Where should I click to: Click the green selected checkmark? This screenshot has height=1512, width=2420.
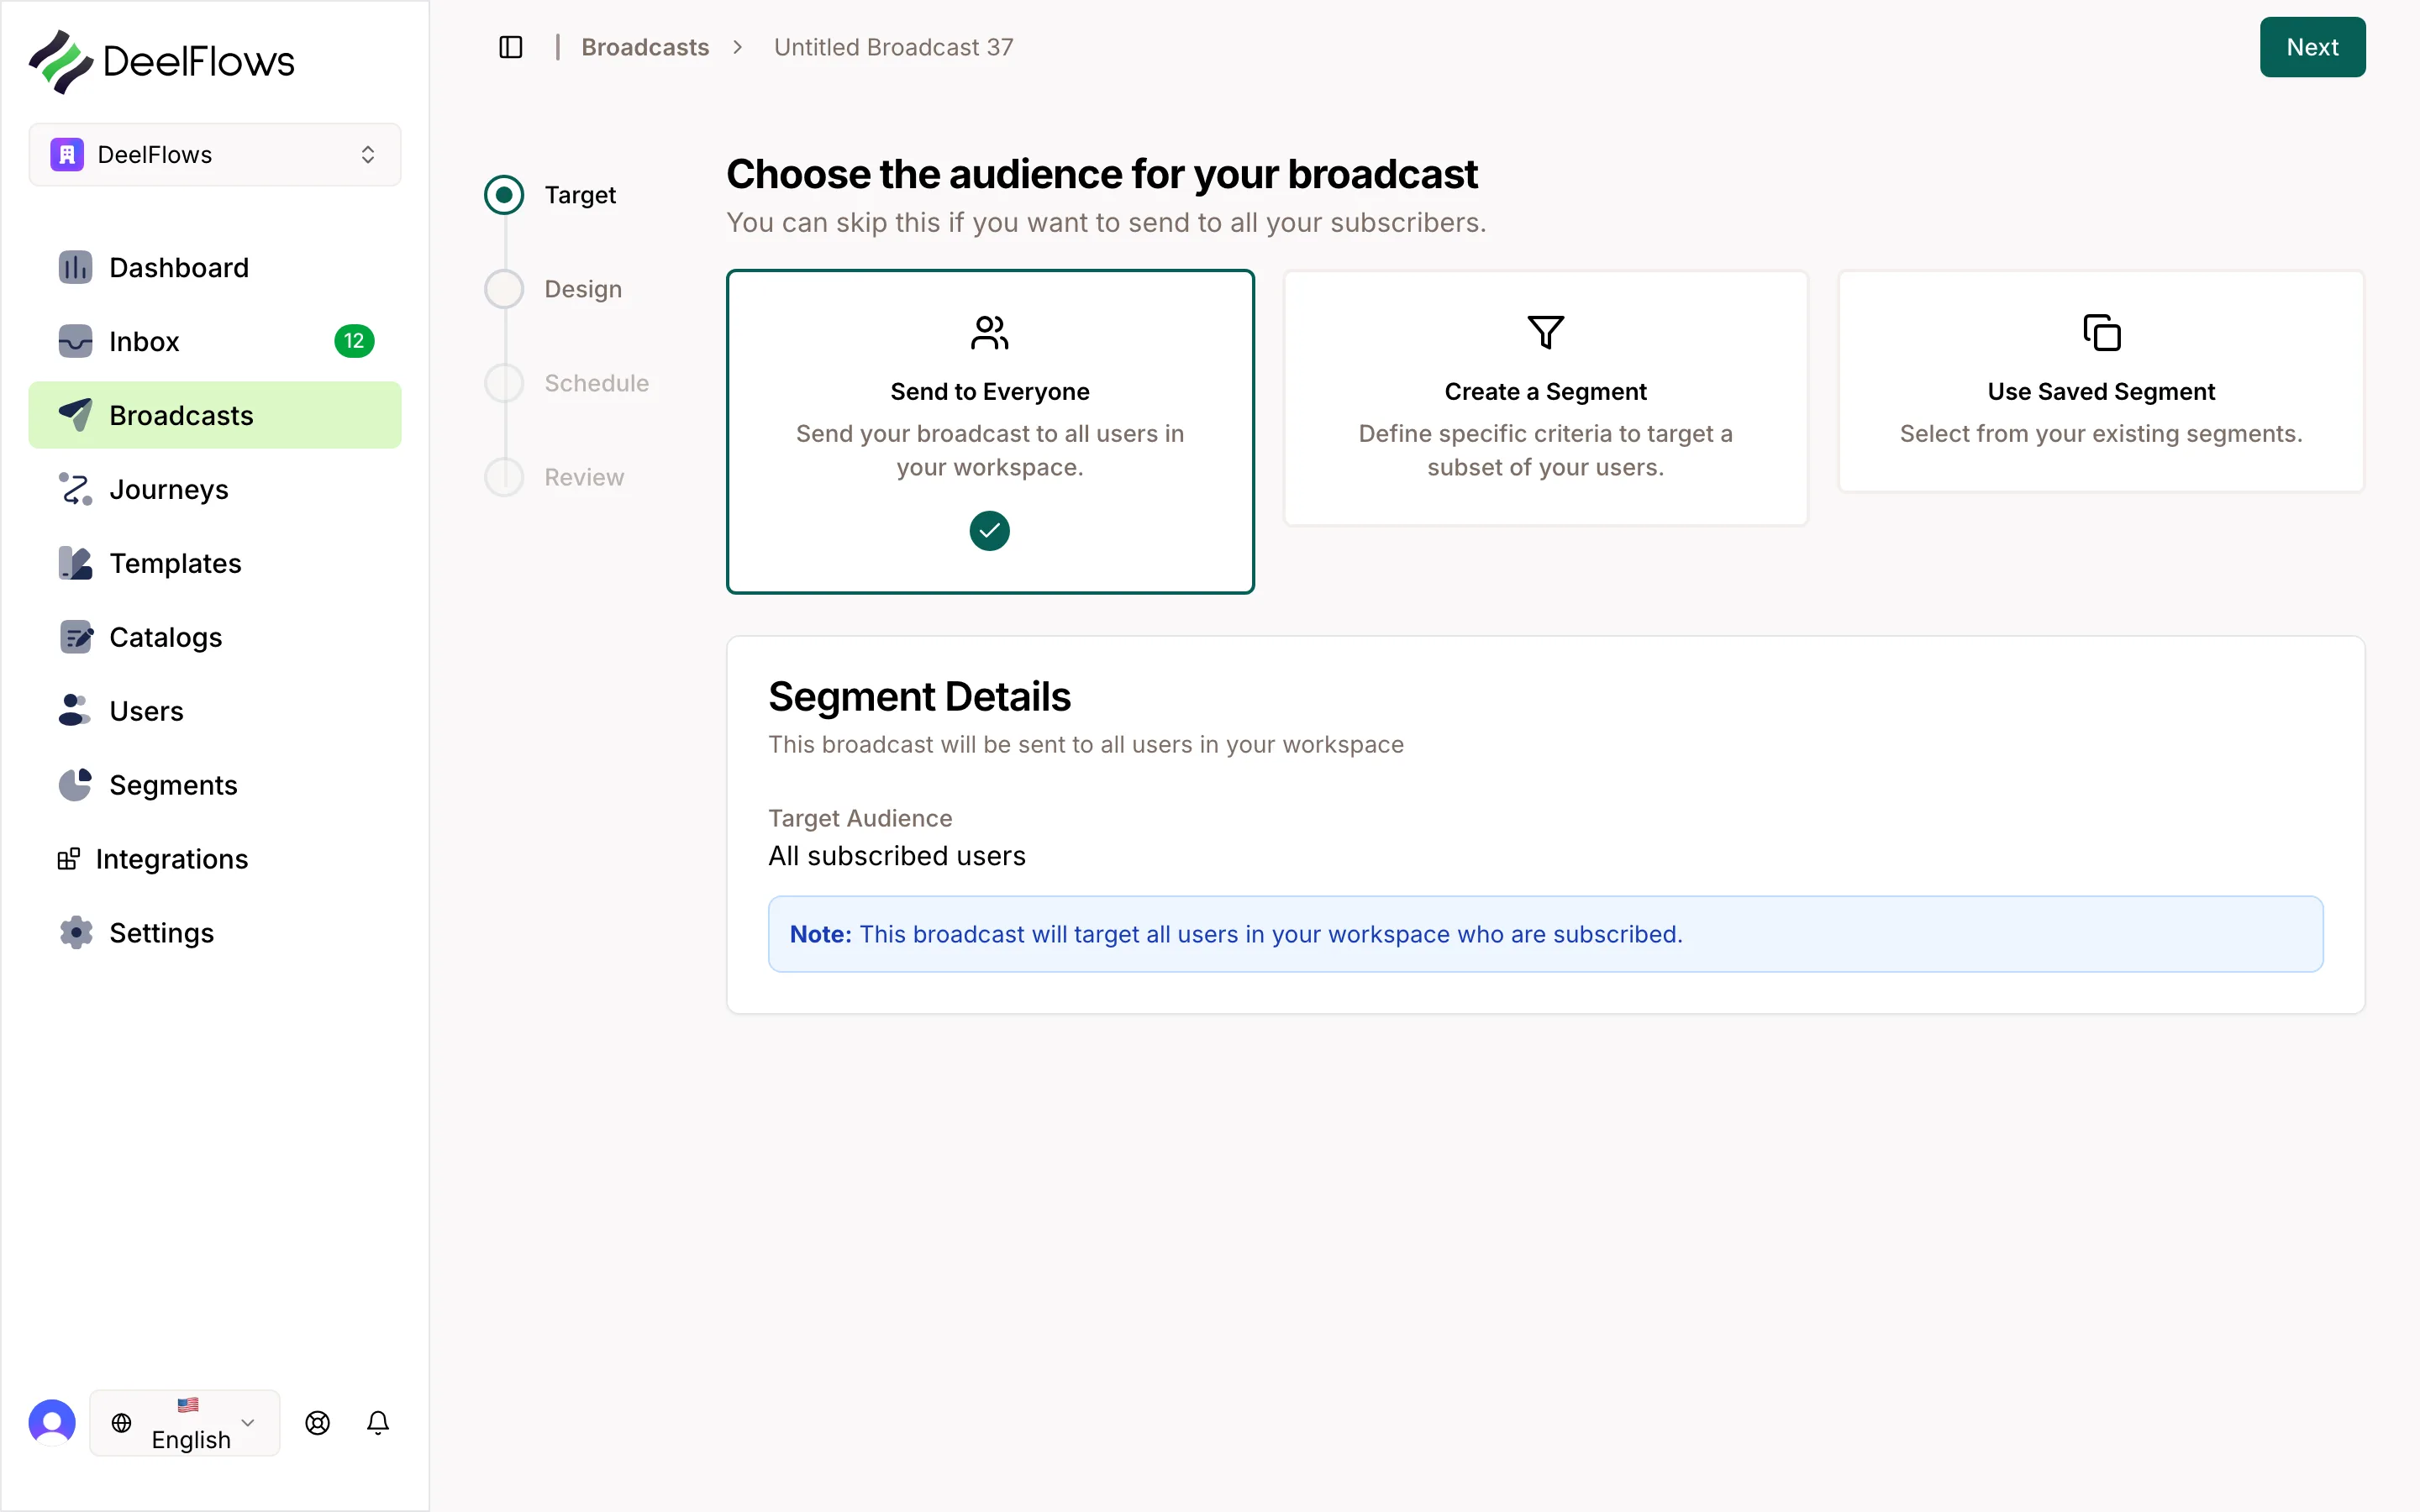990,530
